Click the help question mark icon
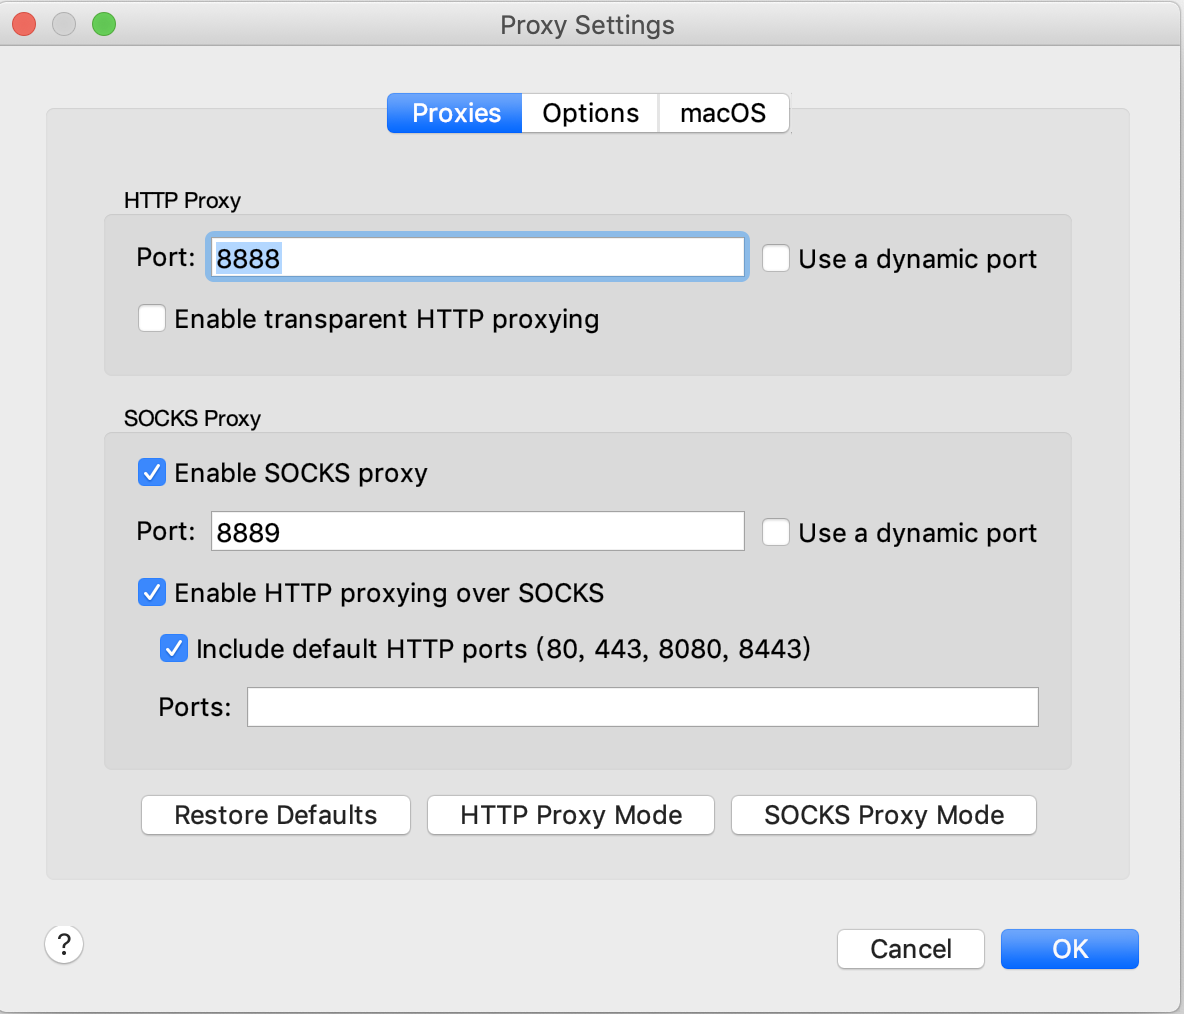The height and width of the screenshot is (1014, 1184). (x=64, y=944)
